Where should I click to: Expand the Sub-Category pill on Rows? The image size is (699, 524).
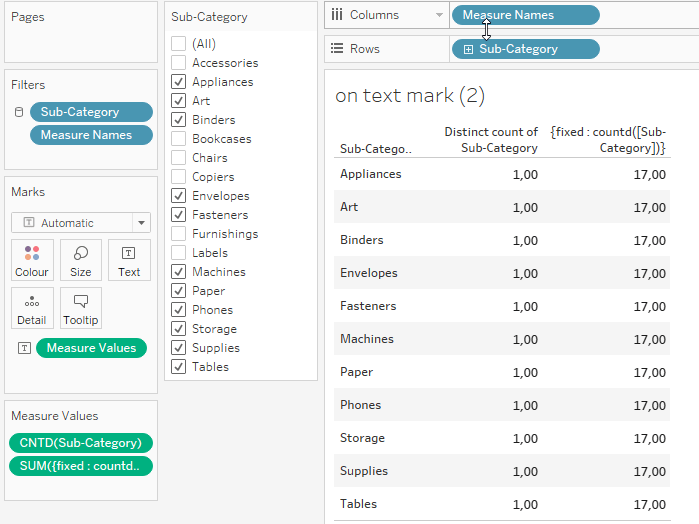pyautogui.click(x=468, y=49)
